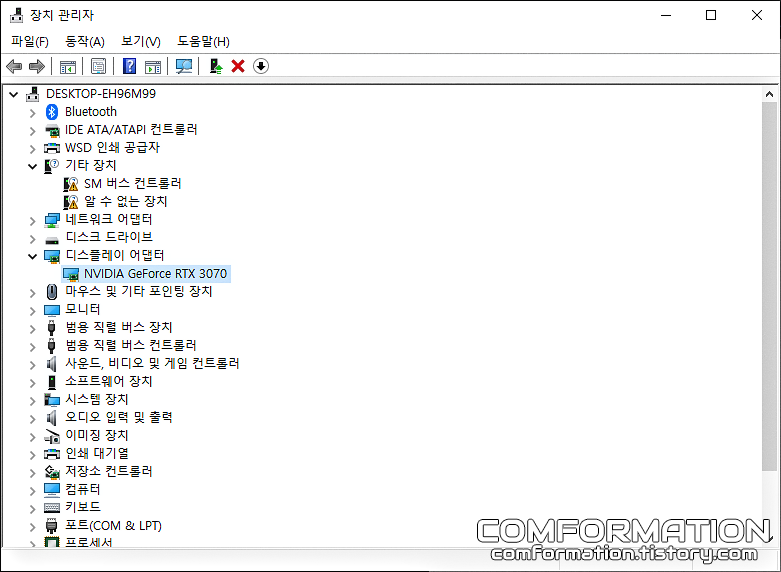Click the Update driver toolbar icon
The width and height of the screenshot is (781, 572).
[216, 66]
